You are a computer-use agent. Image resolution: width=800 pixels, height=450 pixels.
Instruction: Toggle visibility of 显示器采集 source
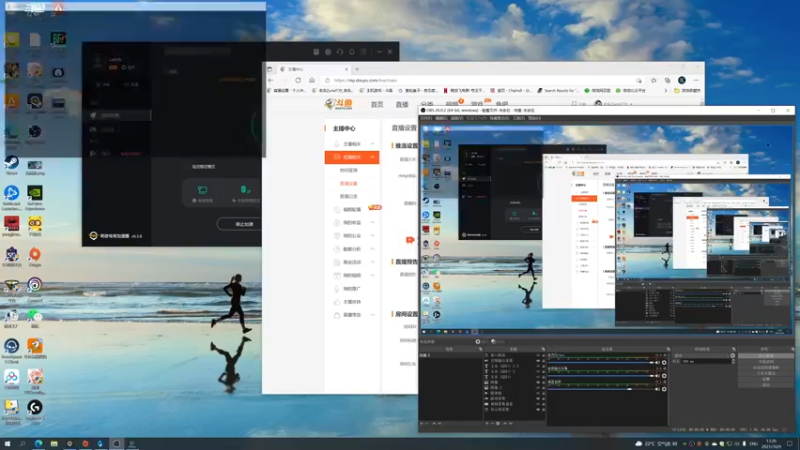click(538, 409)
